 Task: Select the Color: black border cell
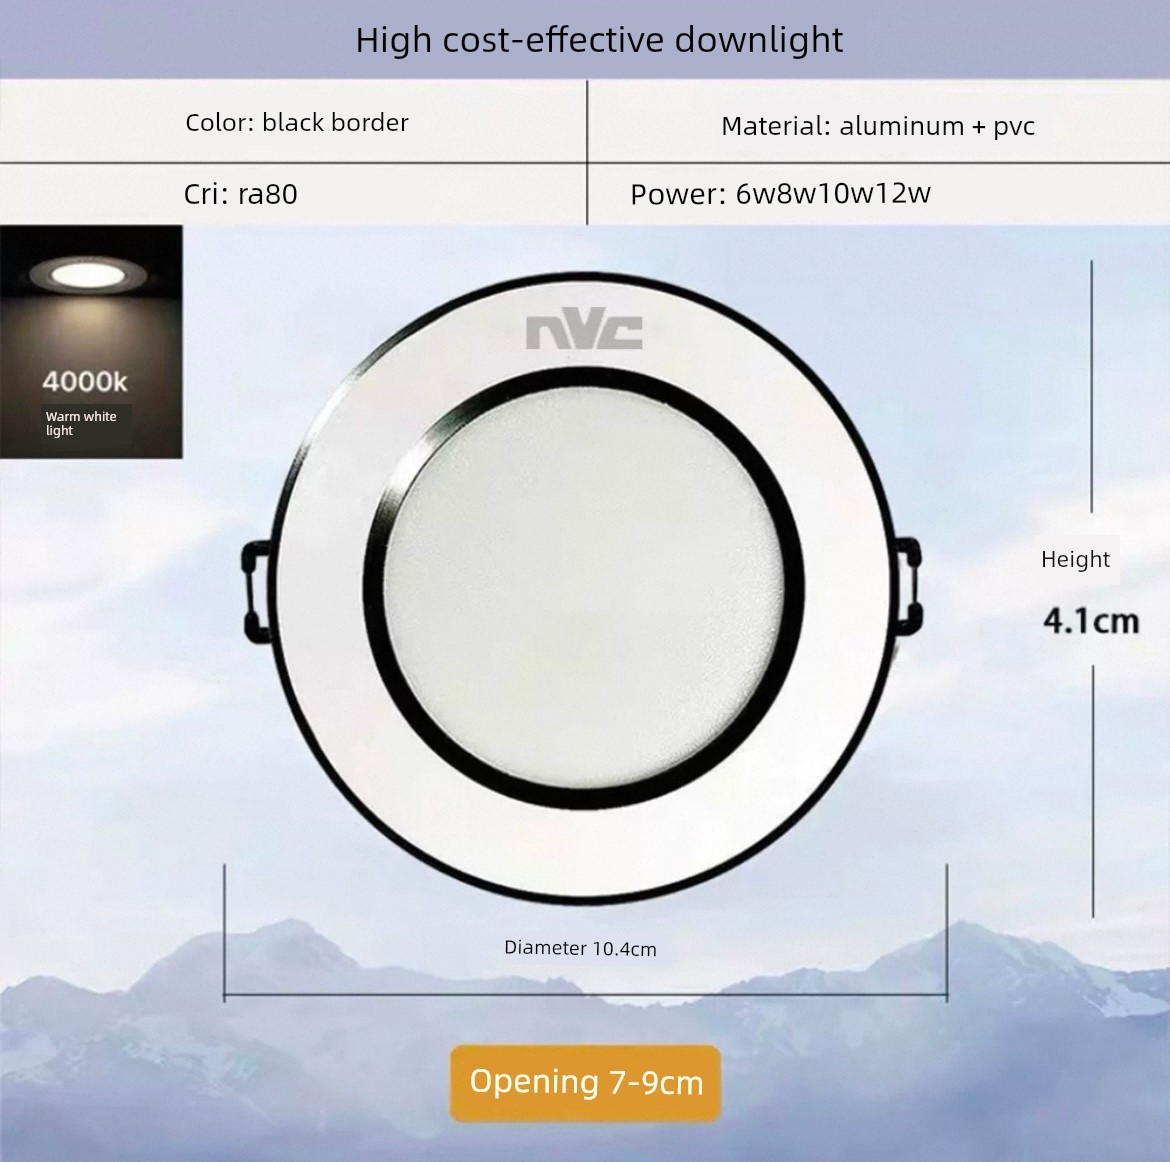pyautogui.click(x=293, y=122)
